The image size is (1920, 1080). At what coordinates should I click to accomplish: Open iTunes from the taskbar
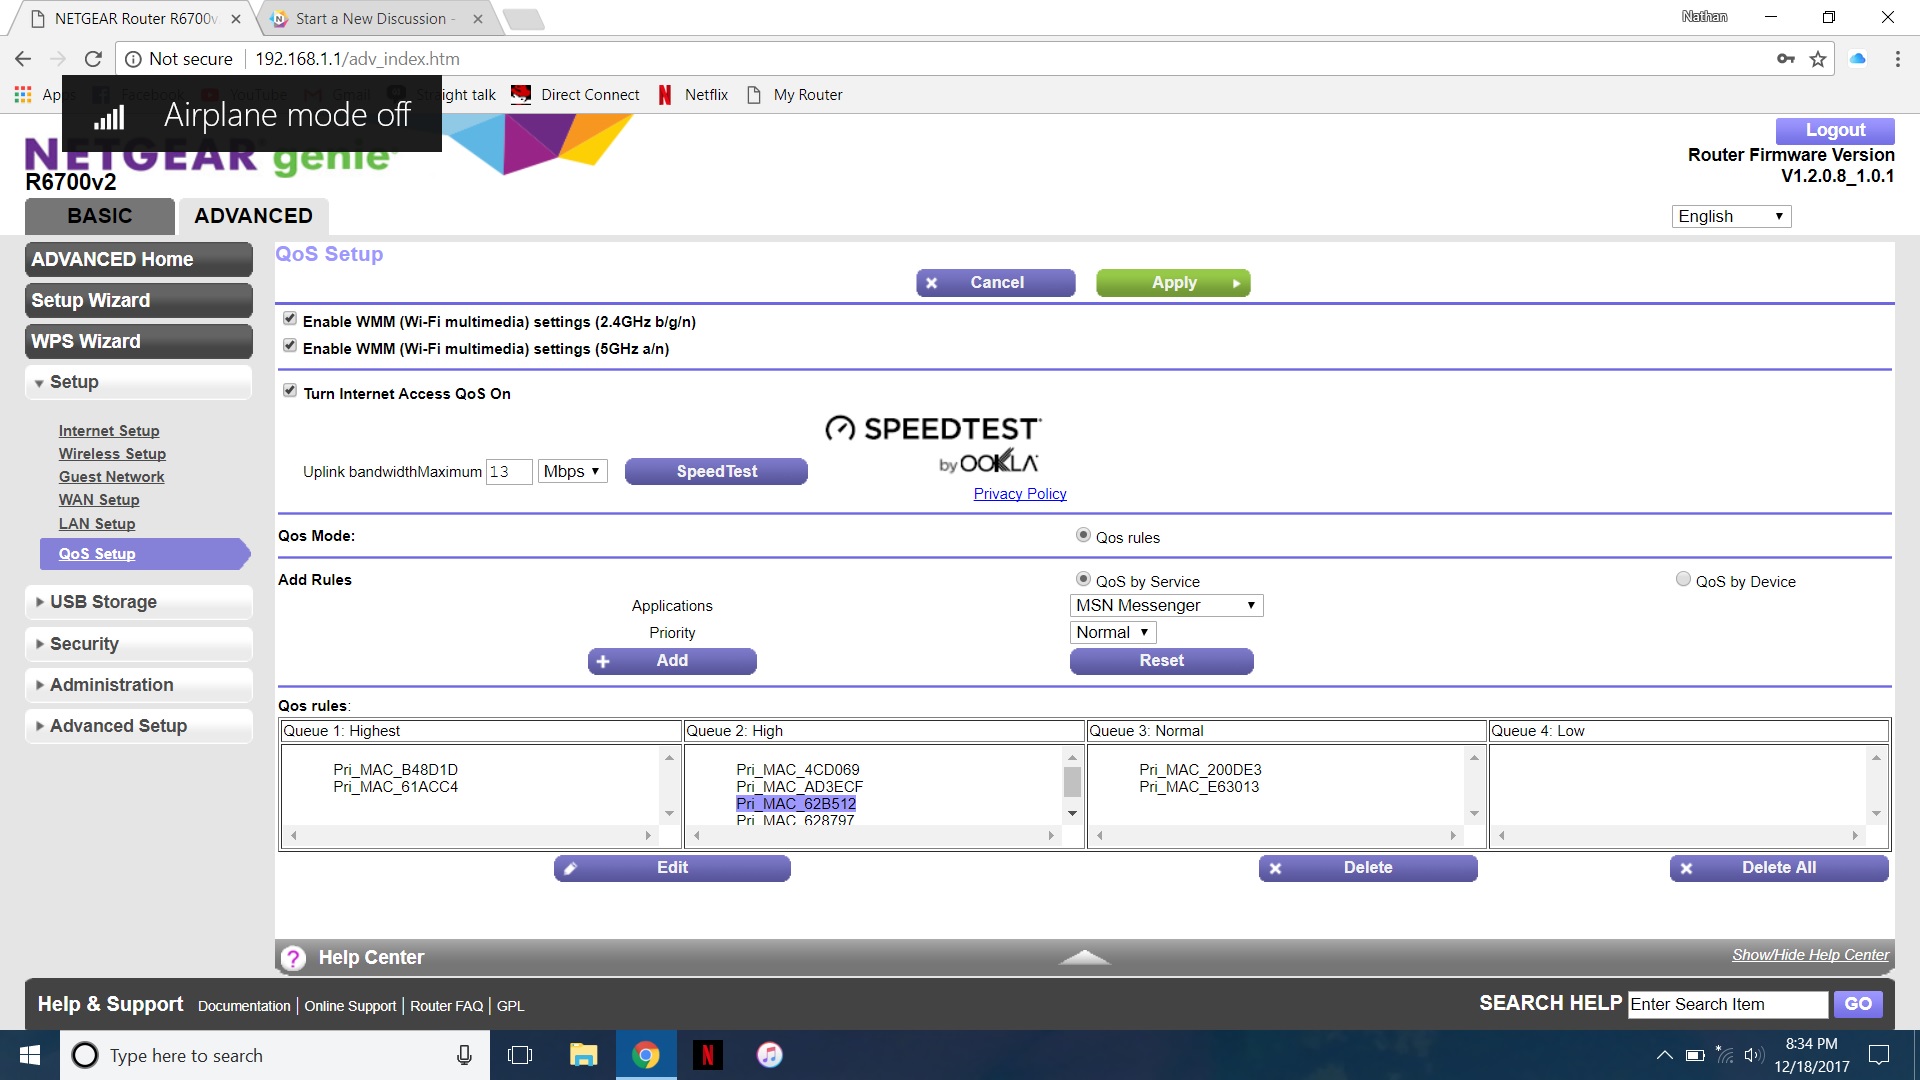tap(769, 1055)
